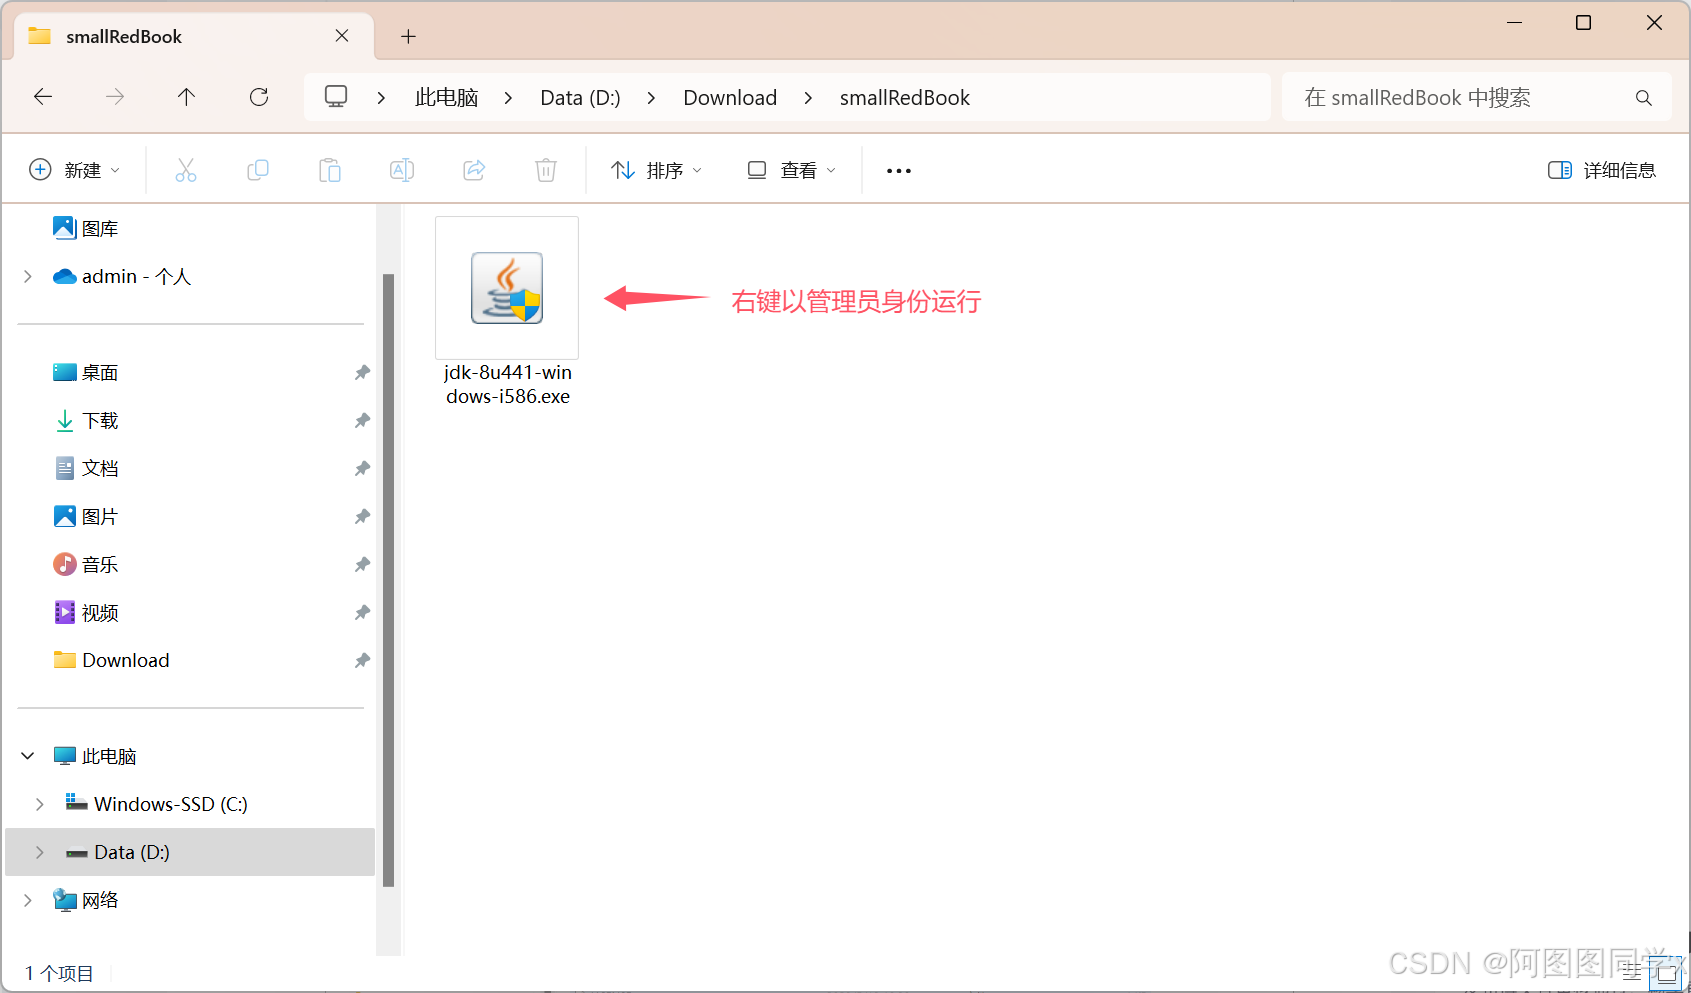This screenshot has height=993, width=1691.
Task: Select the Cut icon on the toolbar
Action: (186, 170)
